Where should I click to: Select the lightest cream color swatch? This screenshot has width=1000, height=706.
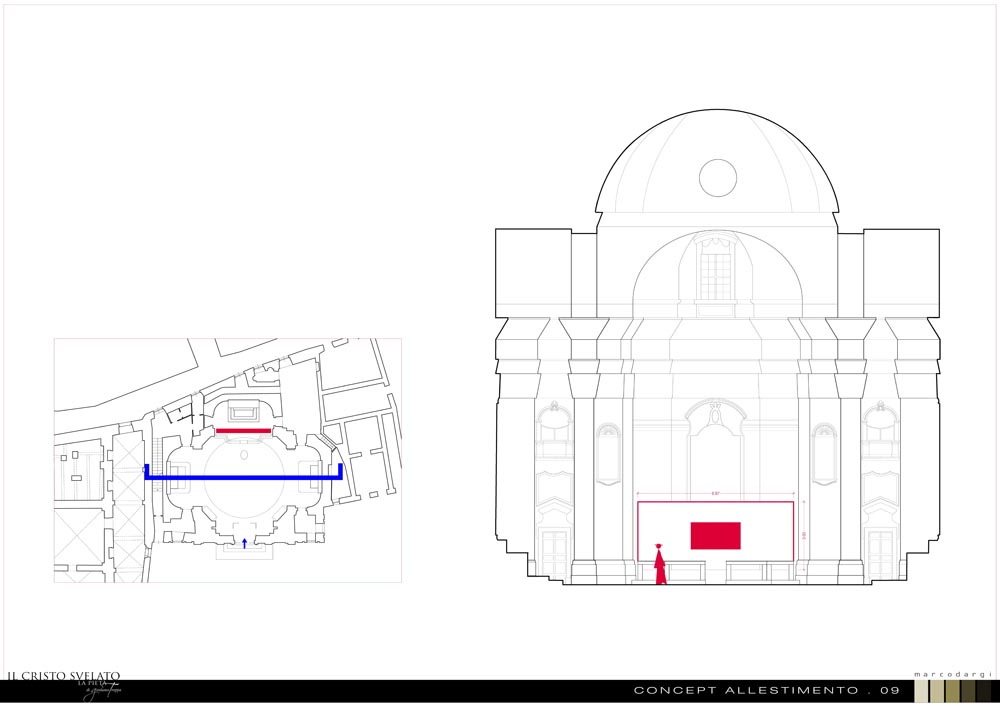pyautogui.click(x=922, y=691)
